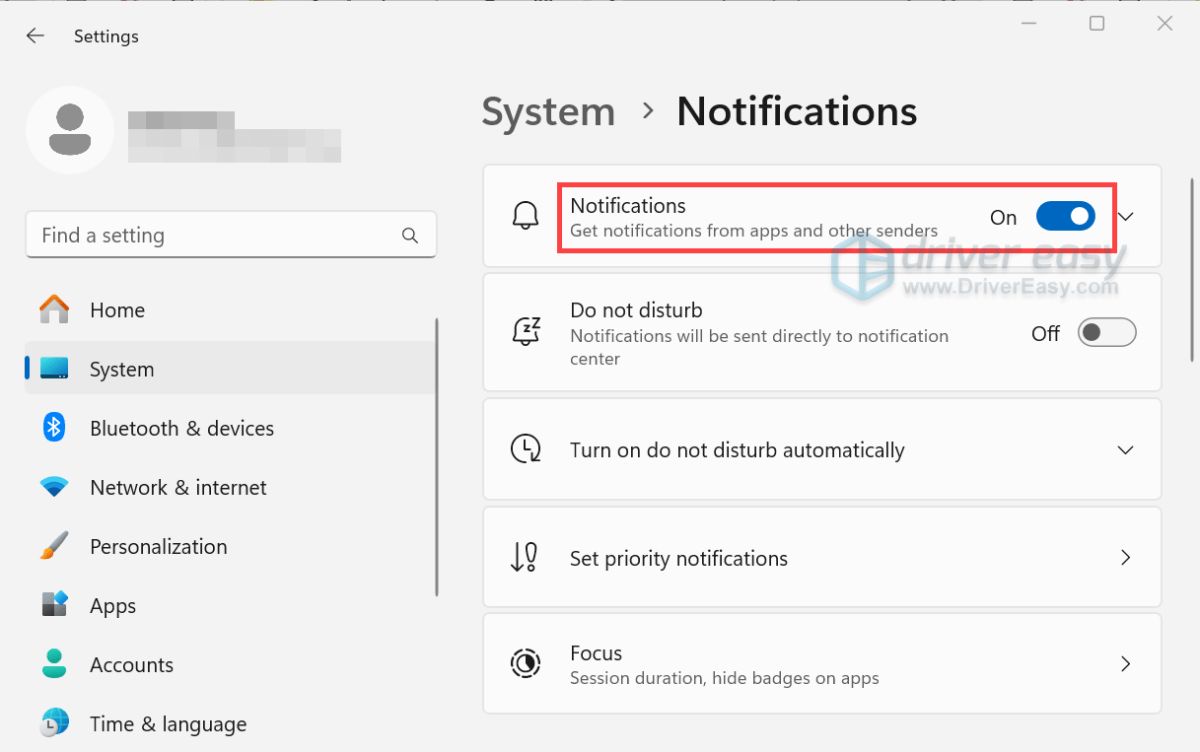The height and width of the screenshot is (752, 1200).
Task: Click the bell icon beside Notifications
Action: pos(526,216)
